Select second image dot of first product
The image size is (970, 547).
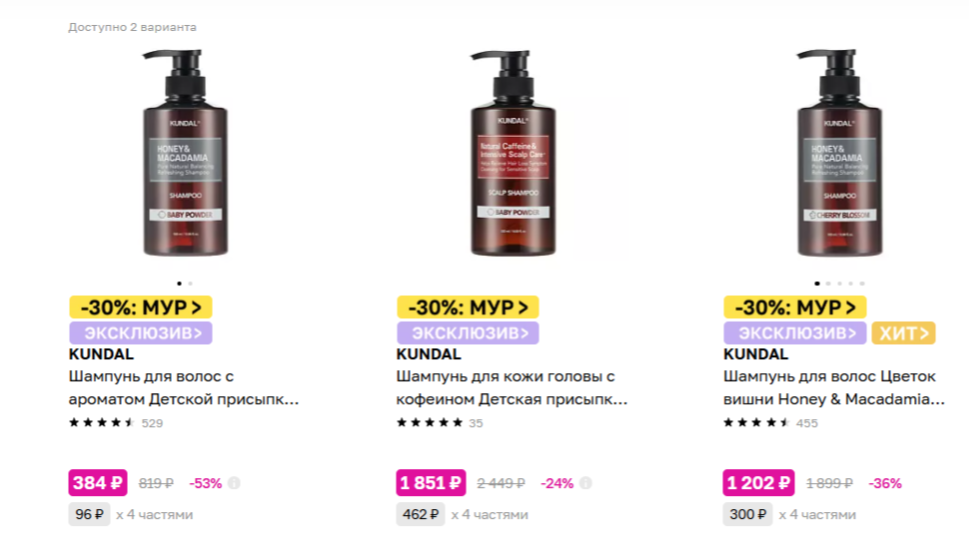click(x=191, y=283)
